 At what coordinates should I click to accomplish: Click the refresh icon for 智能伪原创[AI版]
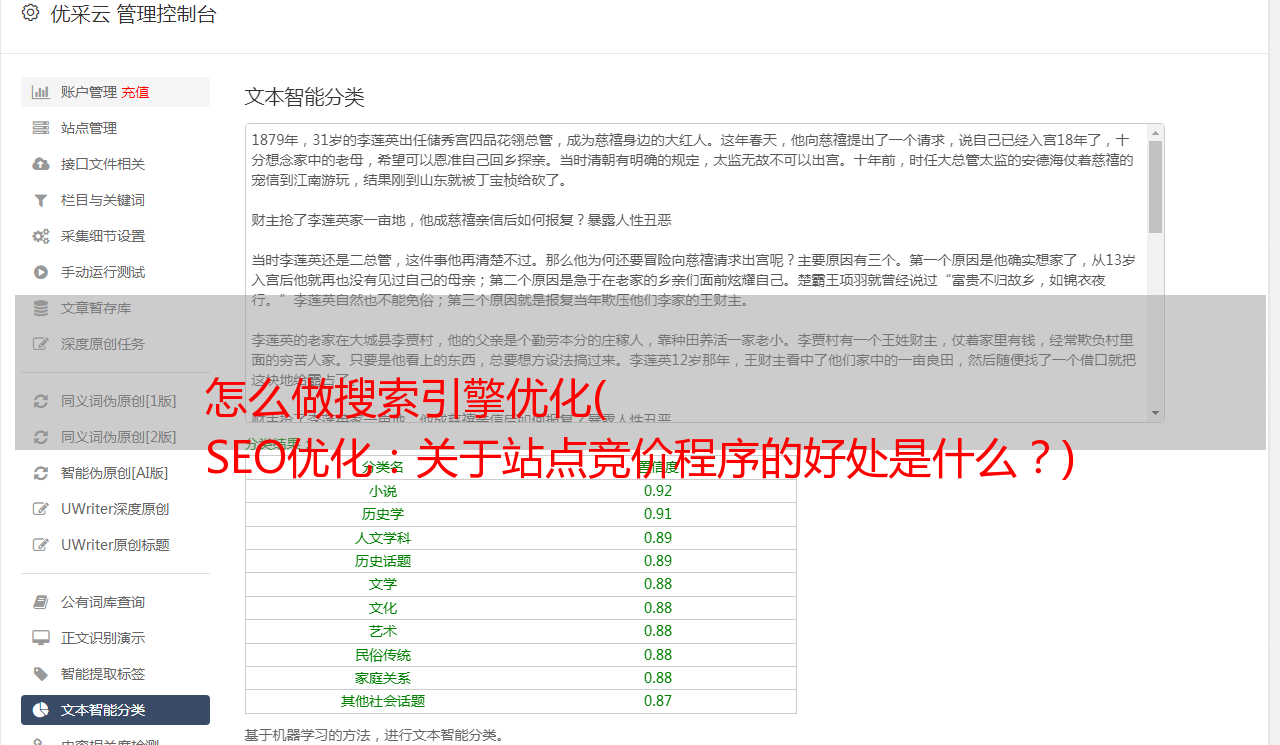(x=41, y=473)
